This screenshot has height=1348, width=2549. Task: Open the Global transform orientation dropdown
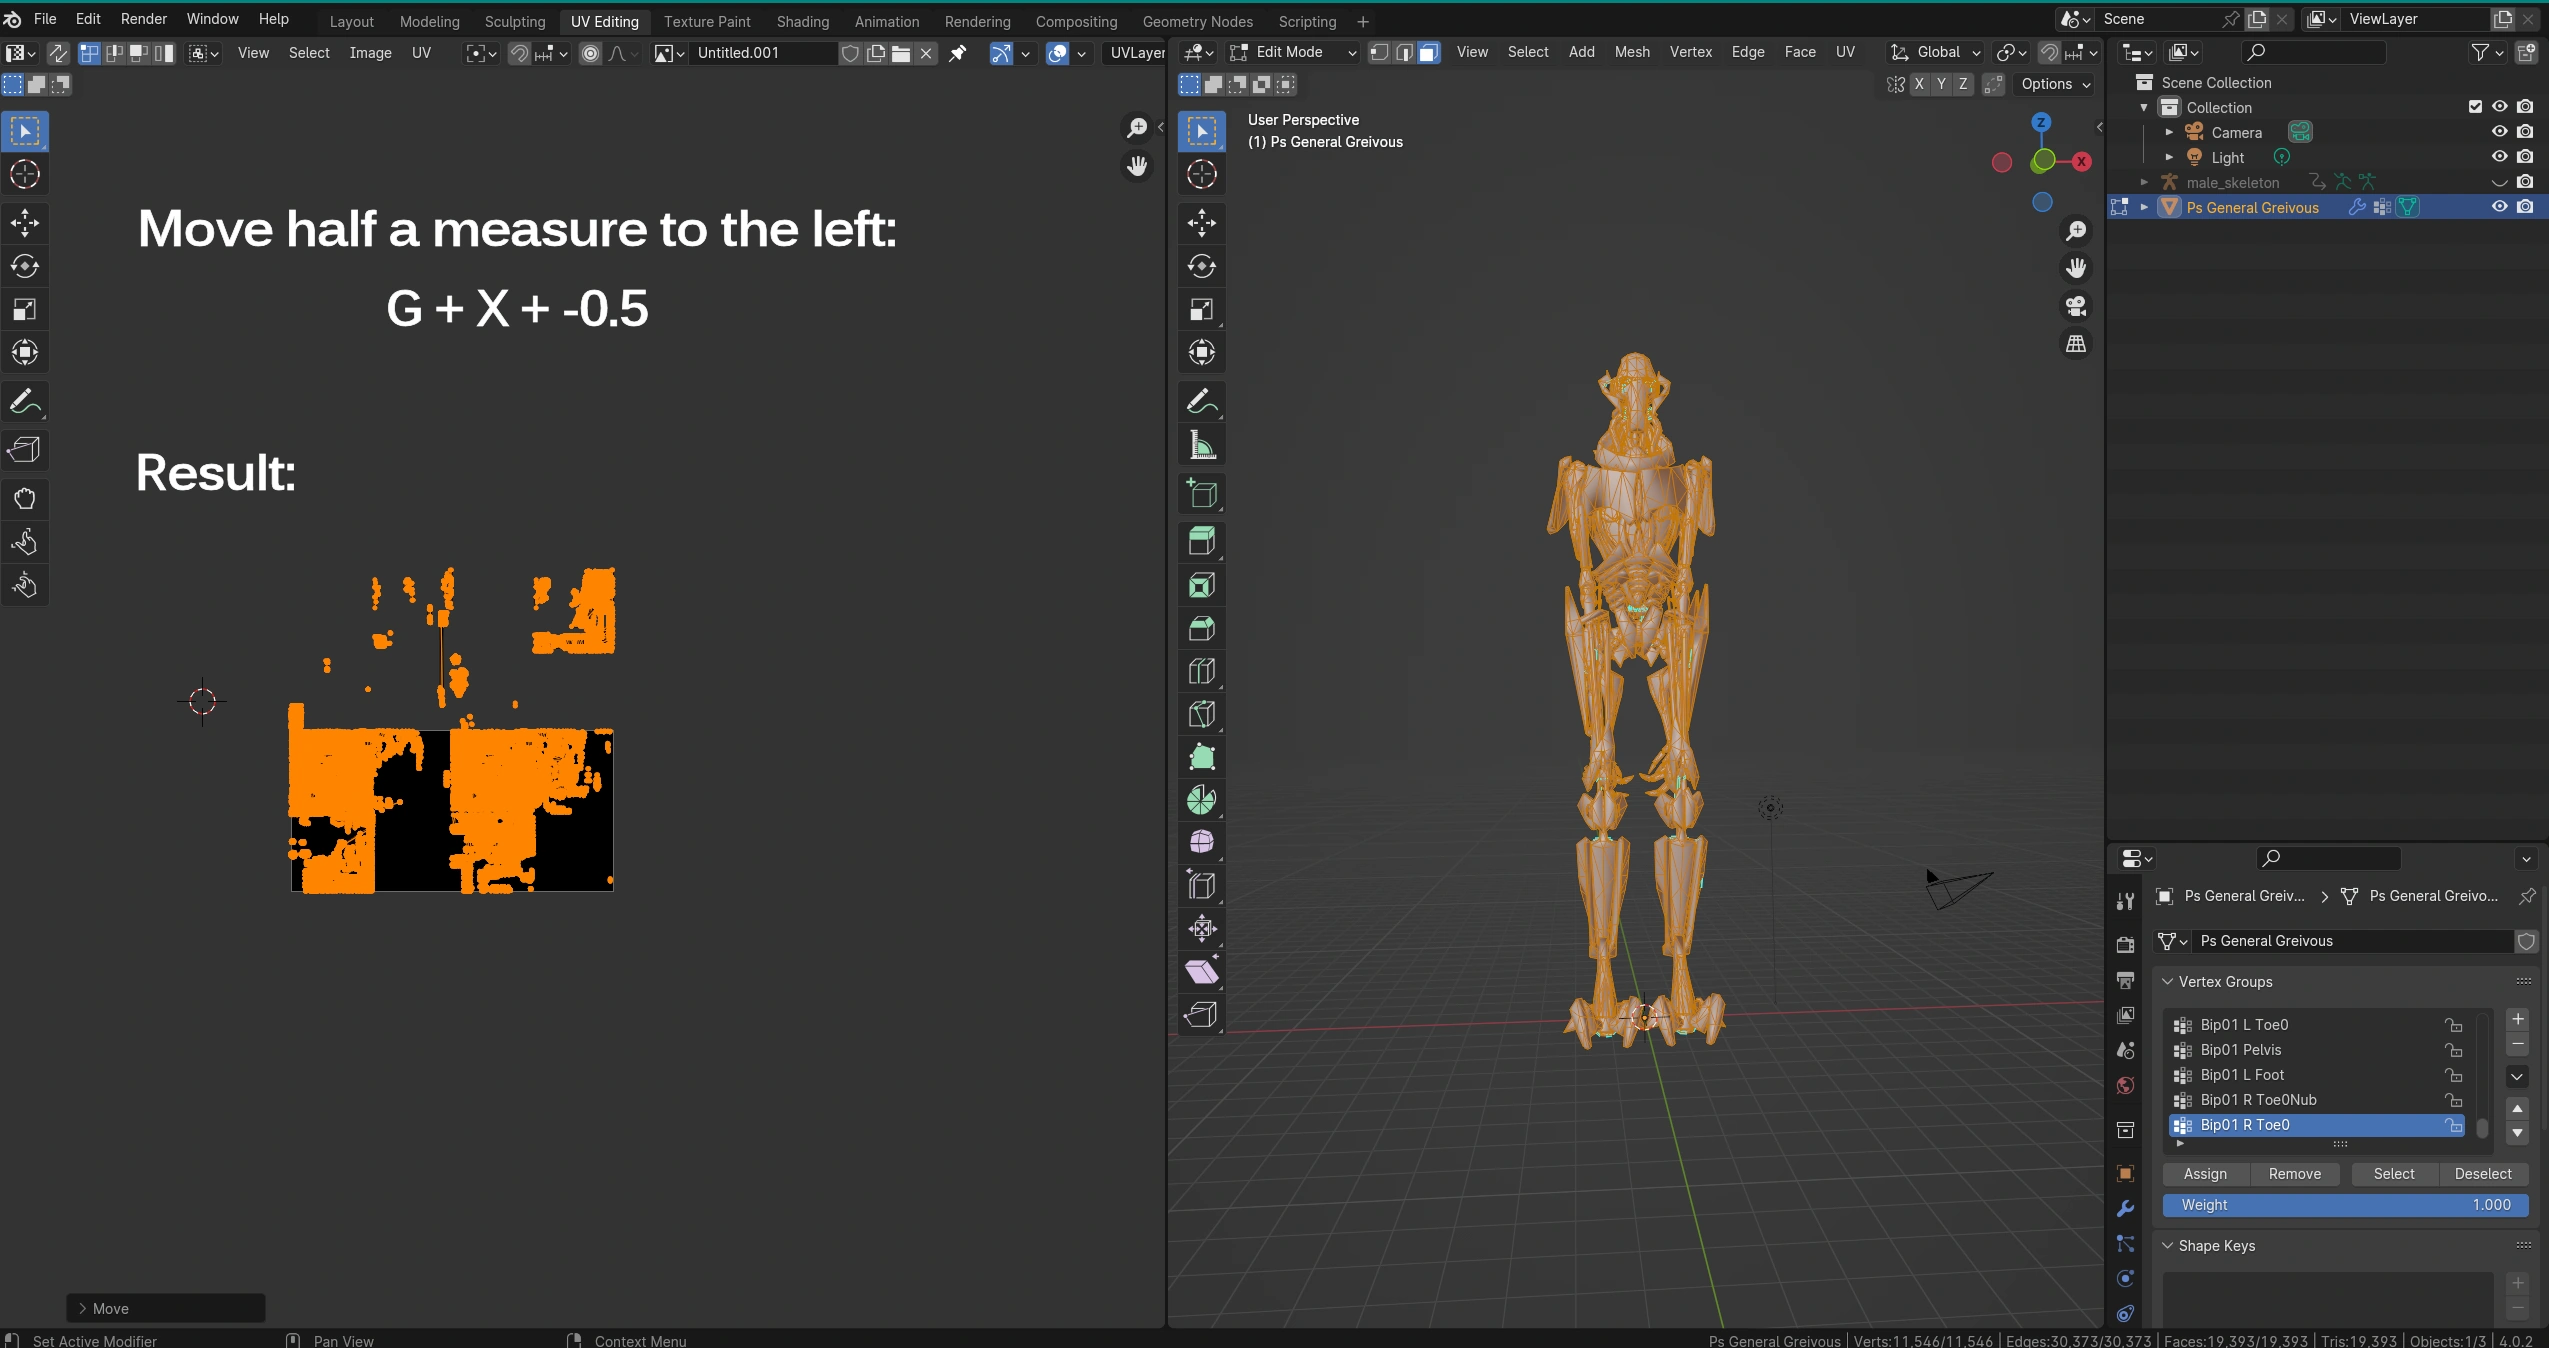pyautogui.click(x=1935, y=53)
